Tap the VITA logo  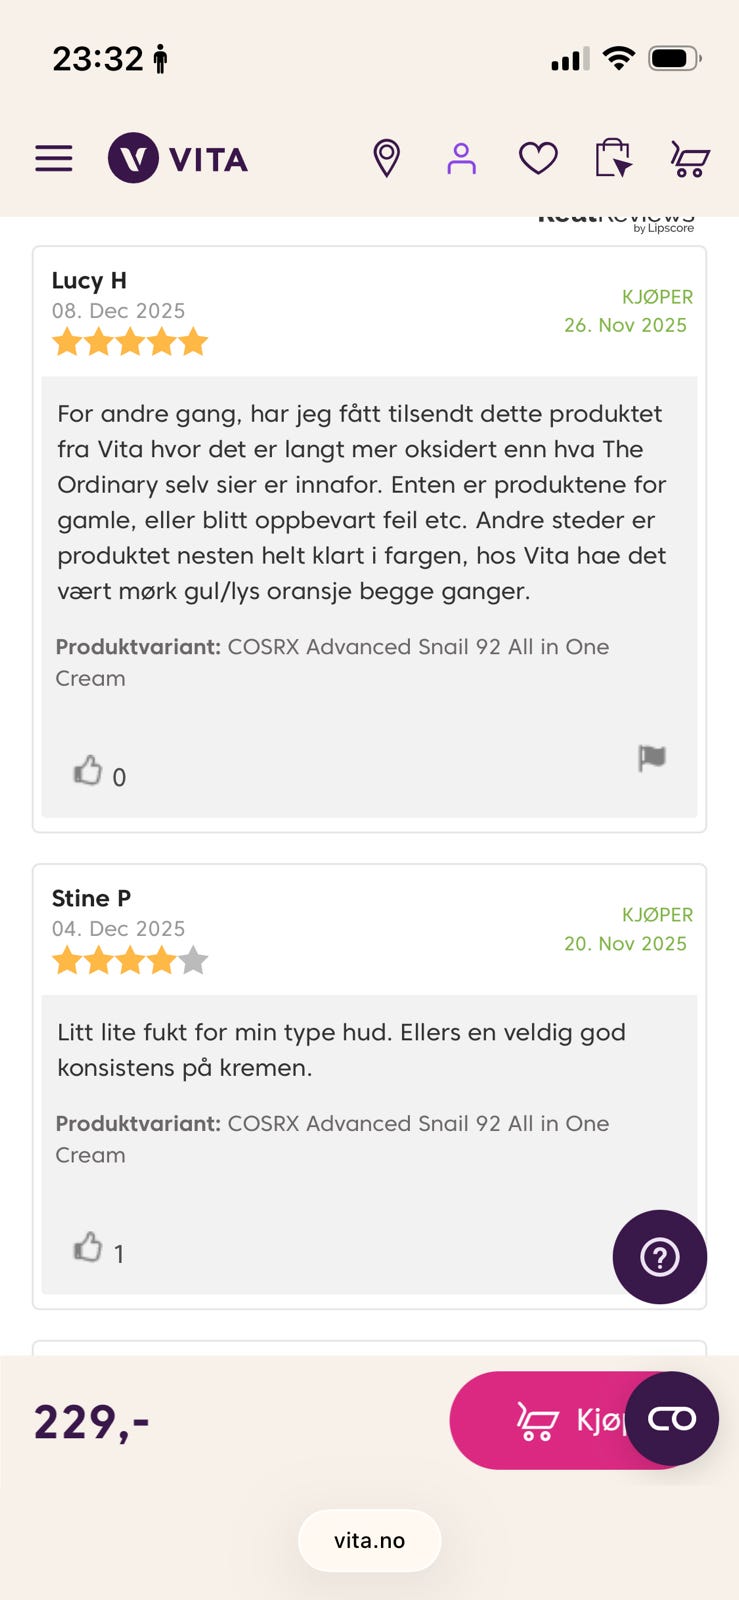pyautogui.click(x=178, y=158)
